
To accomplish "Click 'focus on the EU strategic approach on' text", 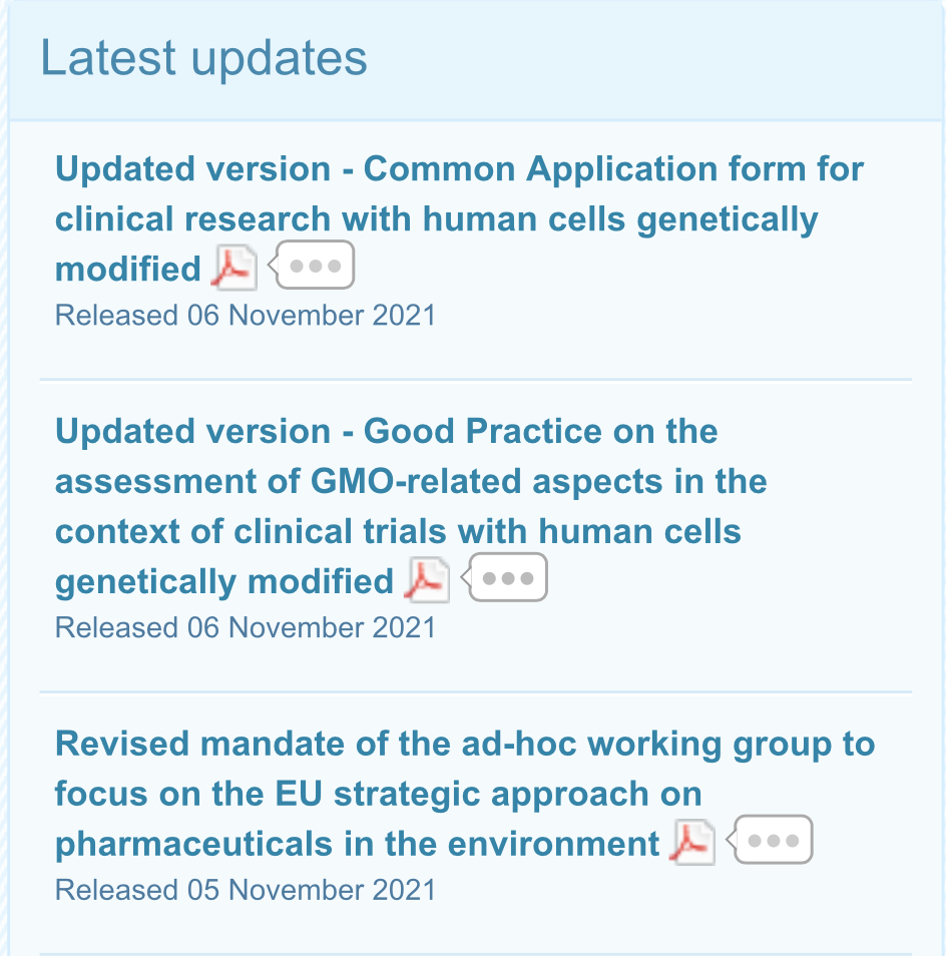I will pos(378,794).
